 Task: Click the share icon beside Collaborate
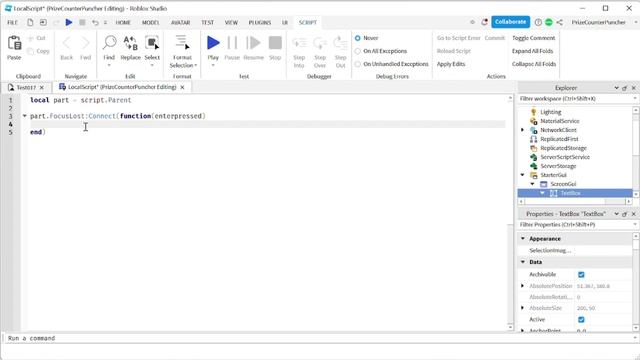tap(560, 22)
